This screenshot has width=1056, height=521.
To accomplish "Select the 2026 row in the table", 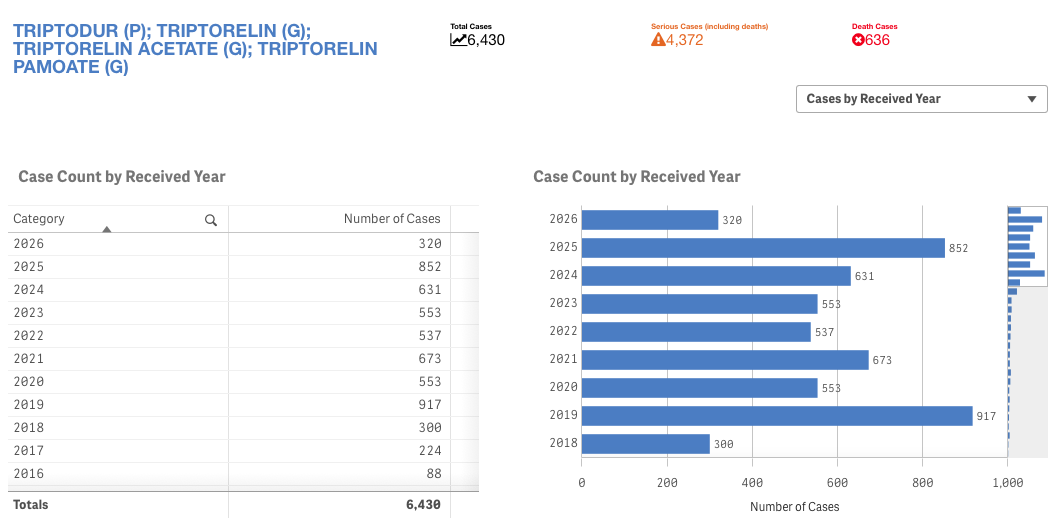I will point(243,244).
